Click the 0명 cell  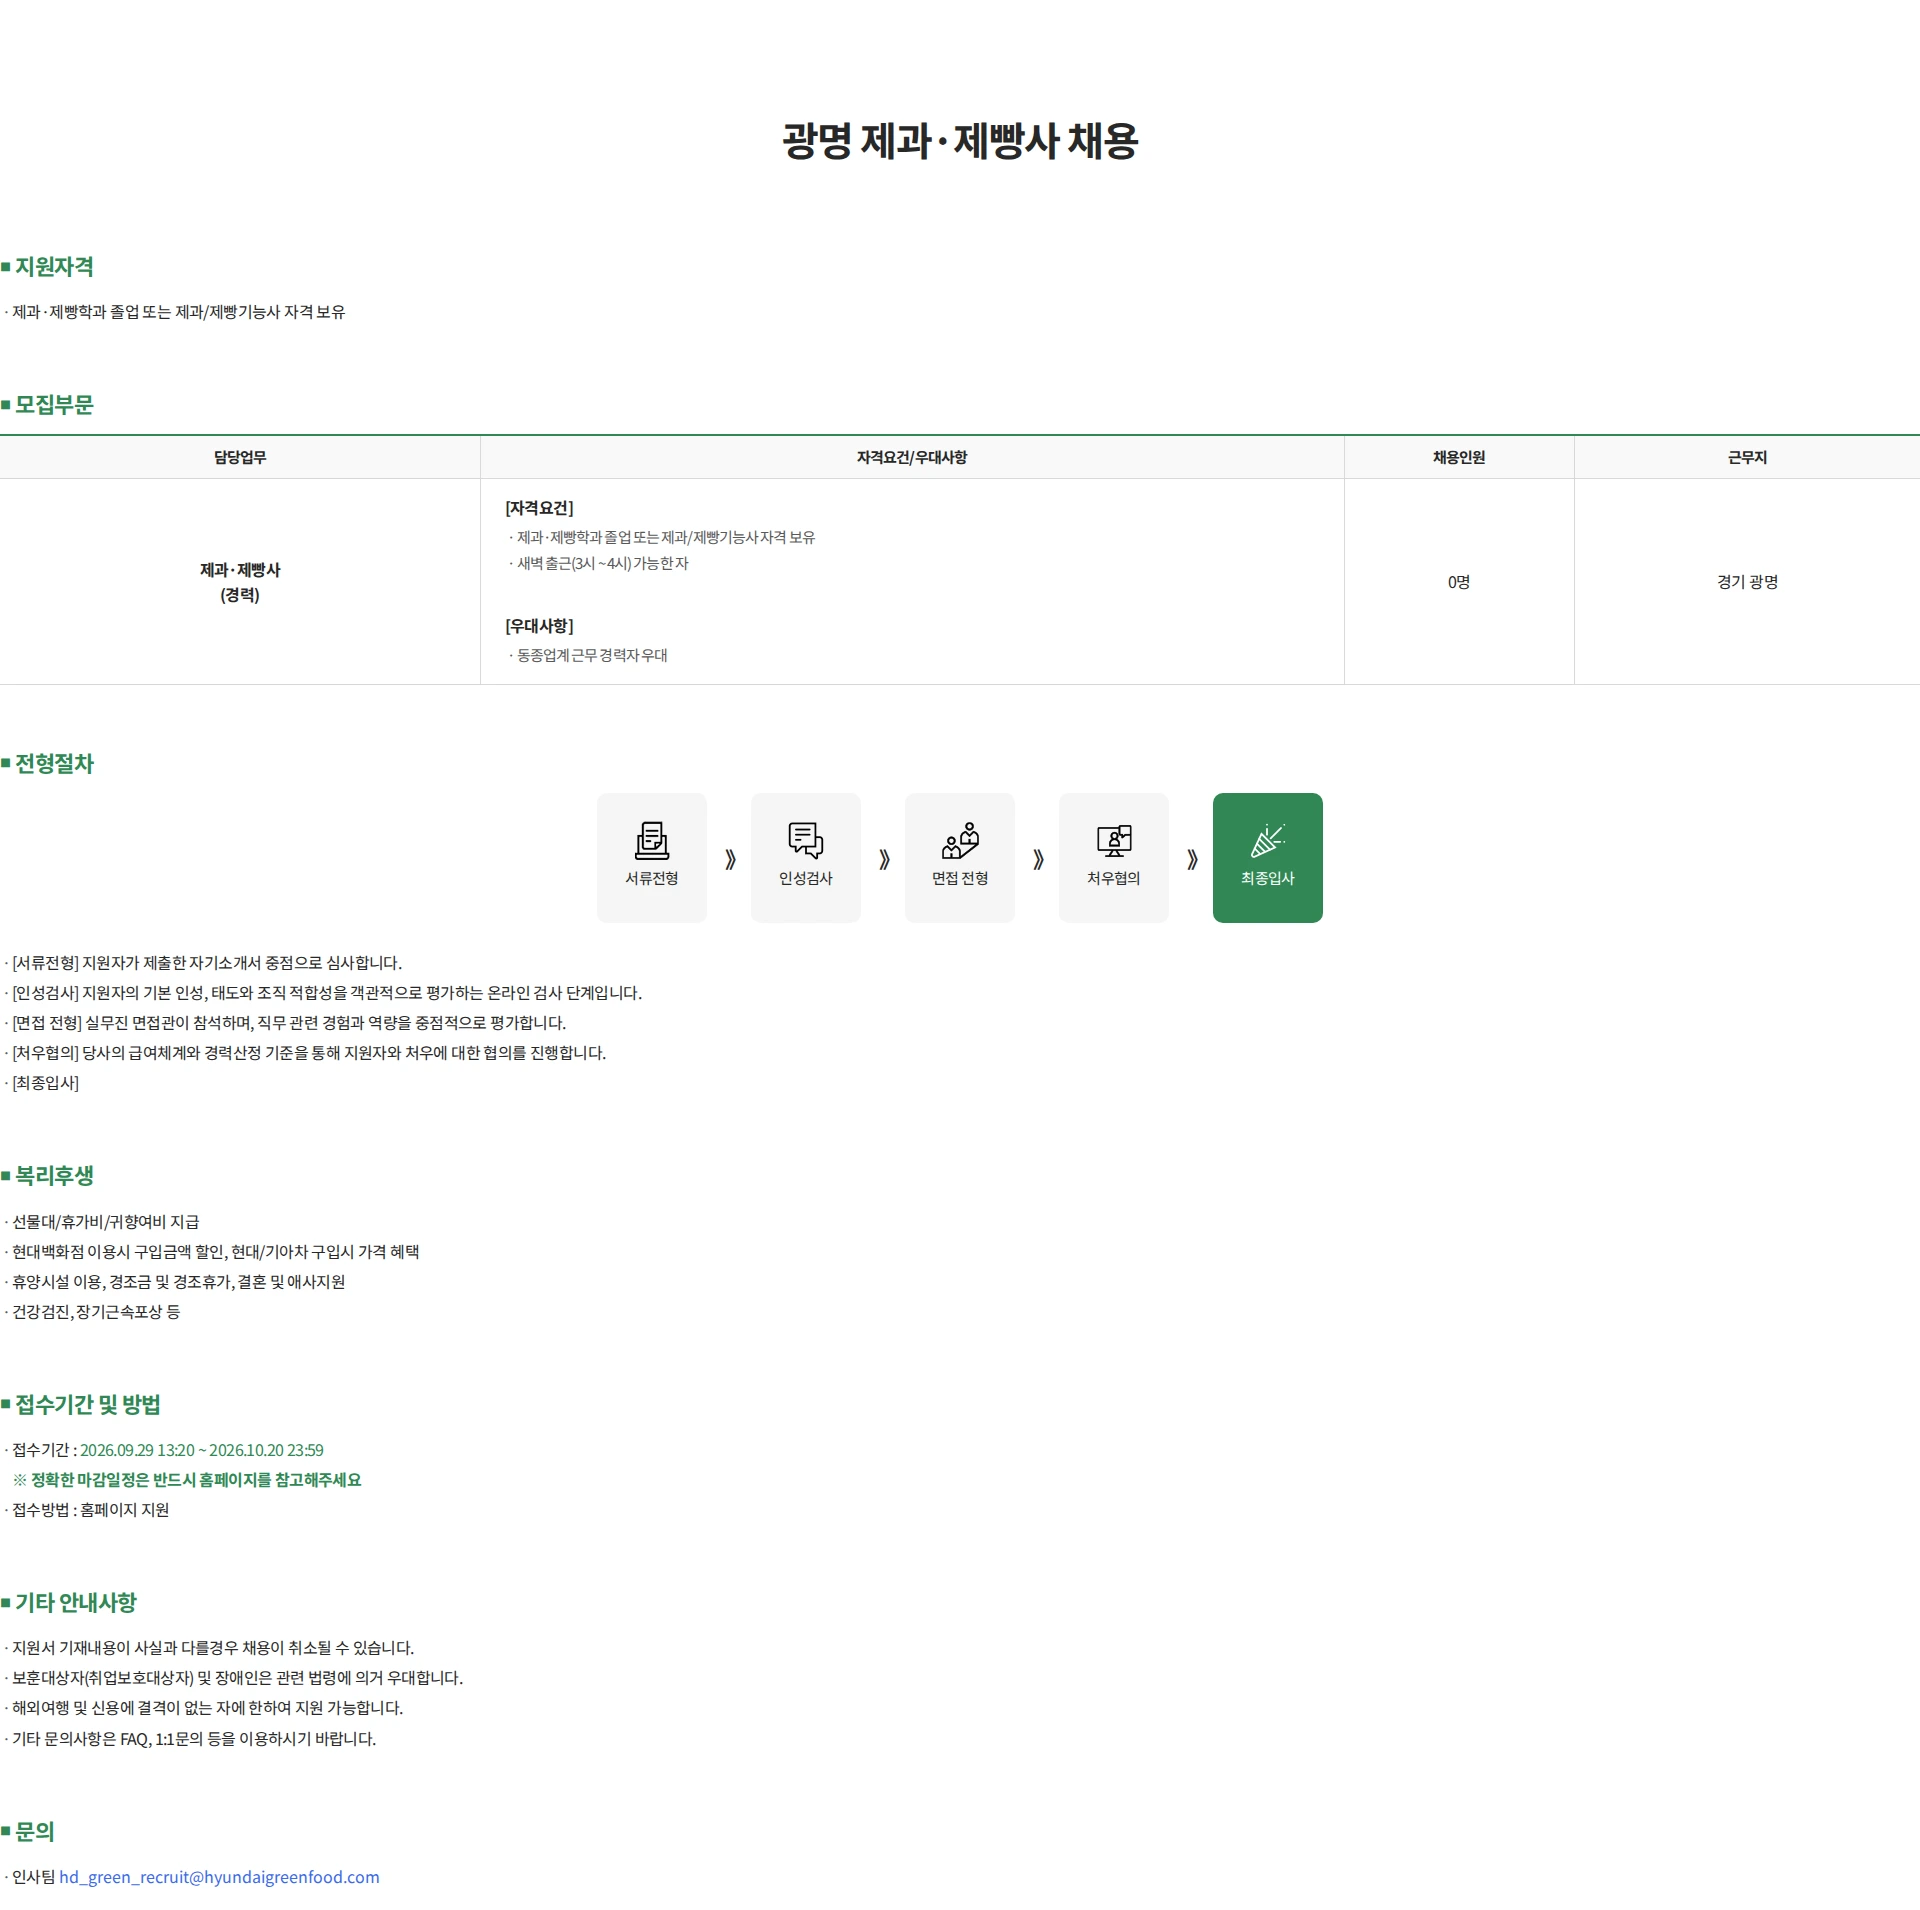click(x=1459, y=582)
